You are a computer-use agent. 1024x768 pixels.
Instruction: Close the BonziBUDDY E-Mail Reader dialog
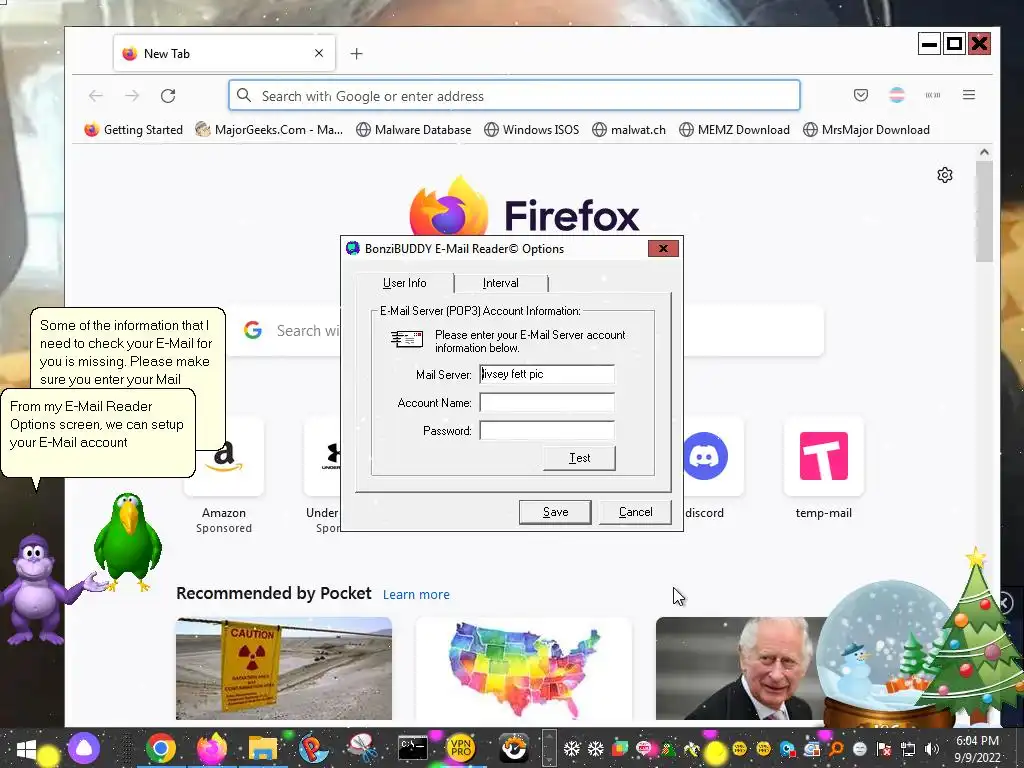[x=663, y=248]
